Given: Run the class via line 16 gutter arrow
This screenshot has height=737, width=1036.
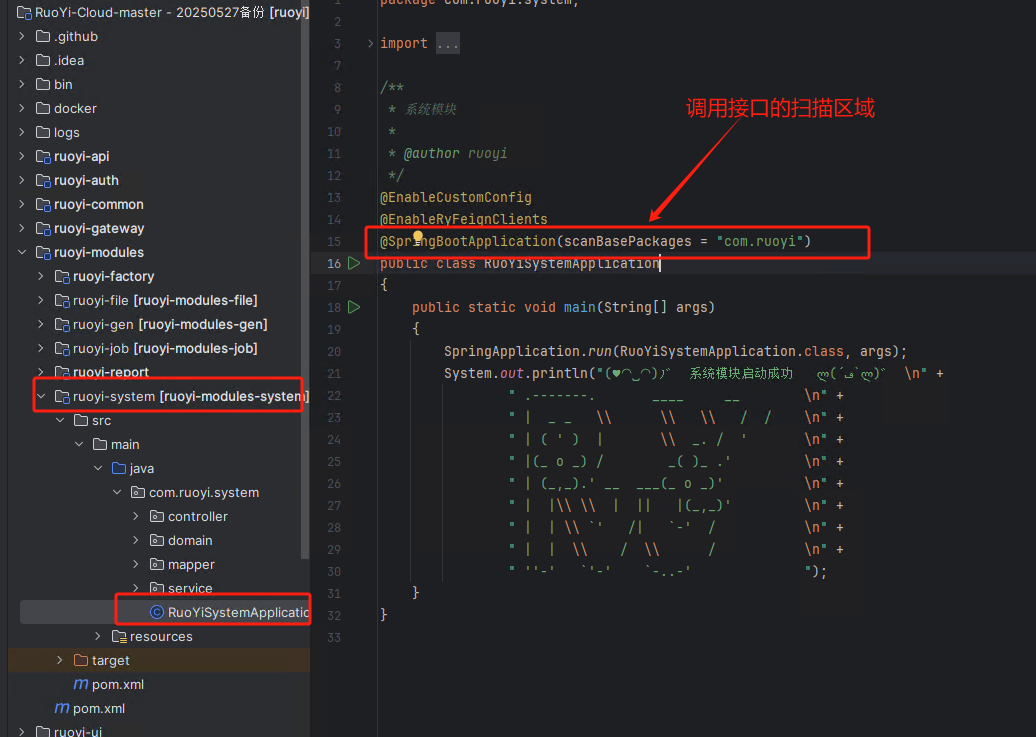Looking at the screenshot, I should [x=355, y=263].
